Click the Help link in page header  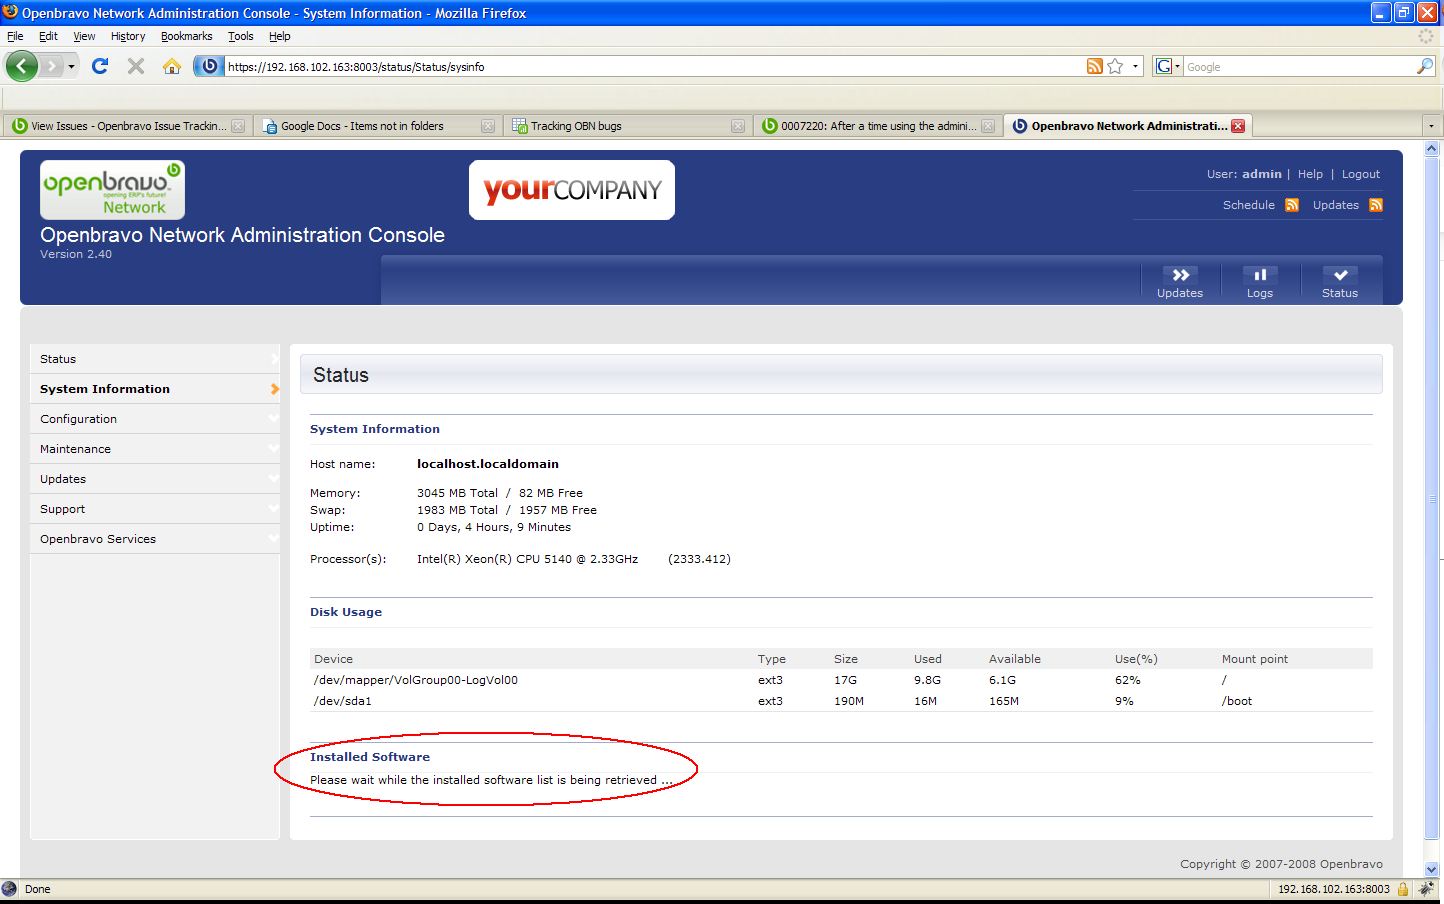pos(1310,174)
